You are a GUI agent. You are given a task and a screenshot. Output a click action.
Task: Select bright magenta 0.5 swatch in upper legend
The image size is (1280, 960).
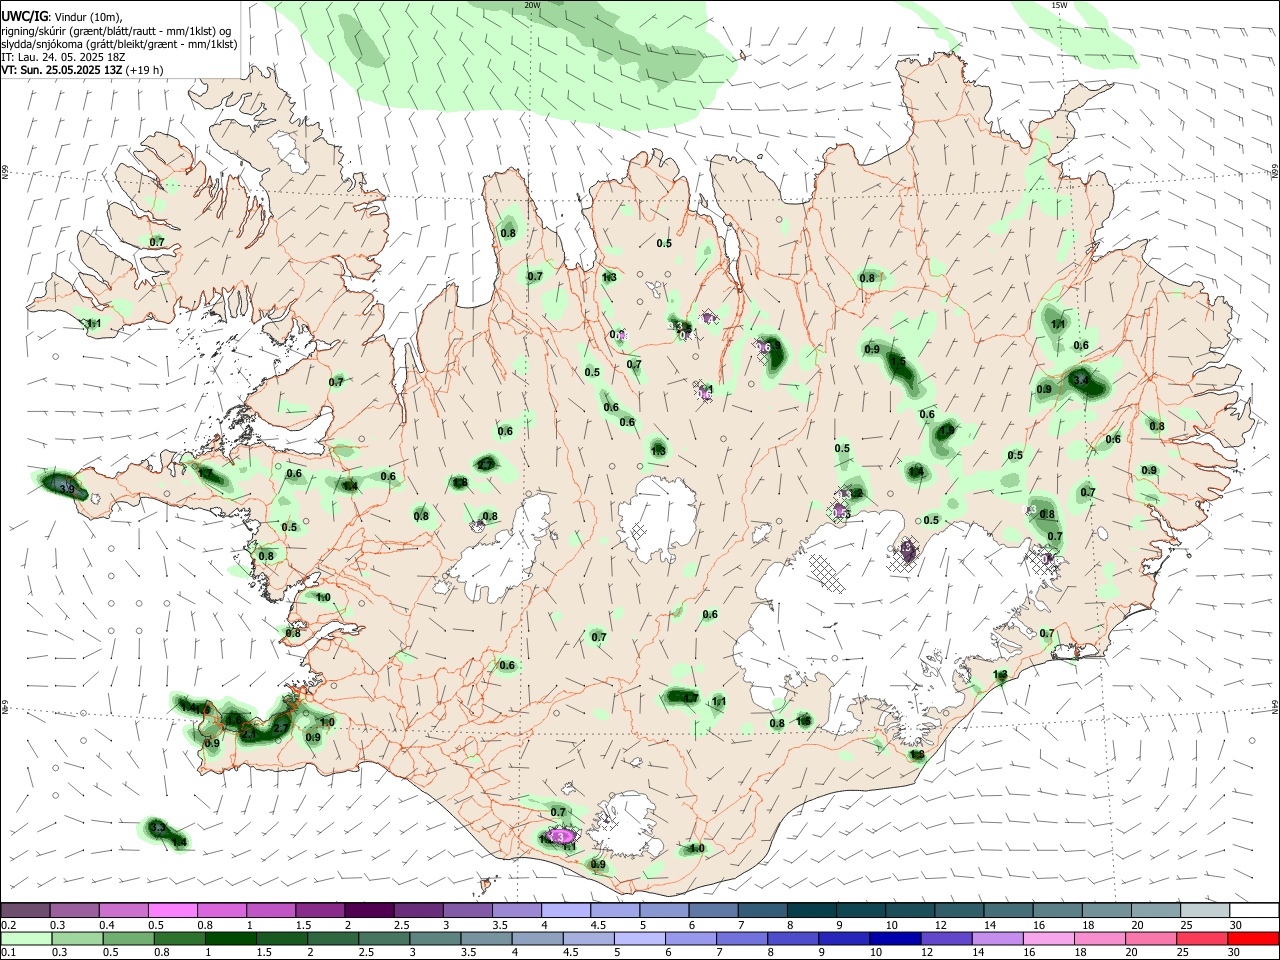172,911
